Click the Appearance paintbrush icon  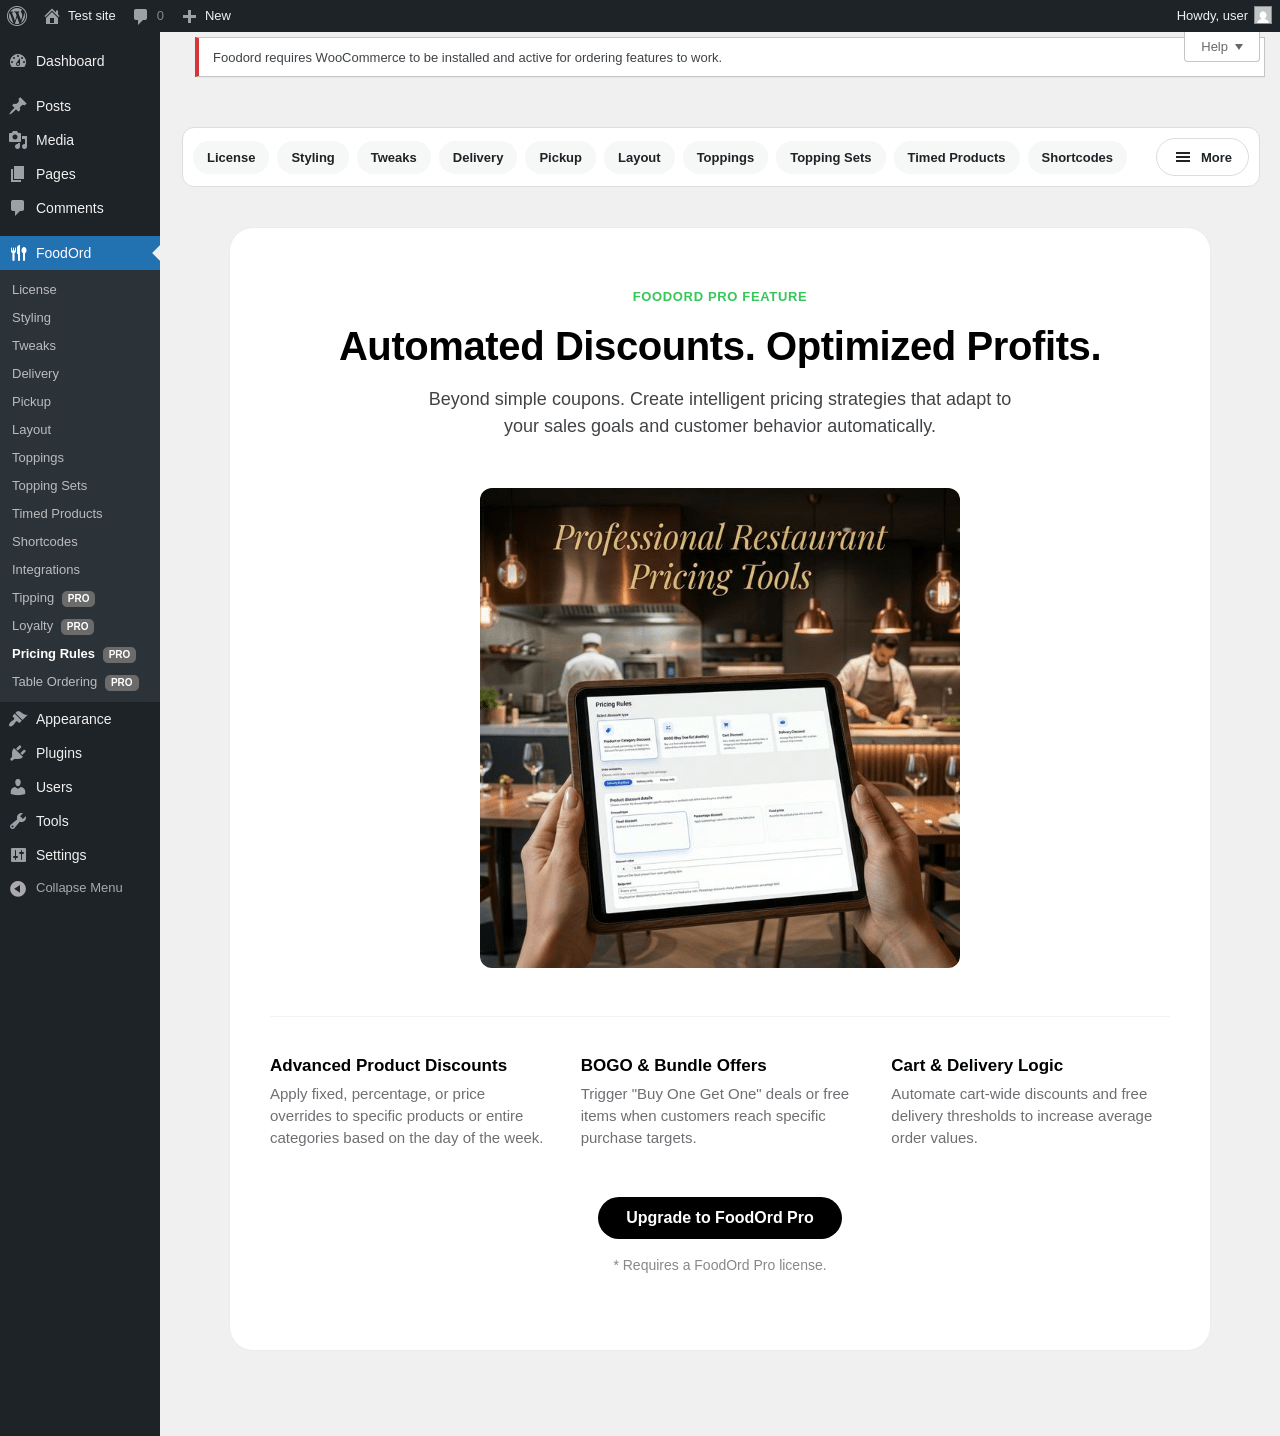point(18,719)
